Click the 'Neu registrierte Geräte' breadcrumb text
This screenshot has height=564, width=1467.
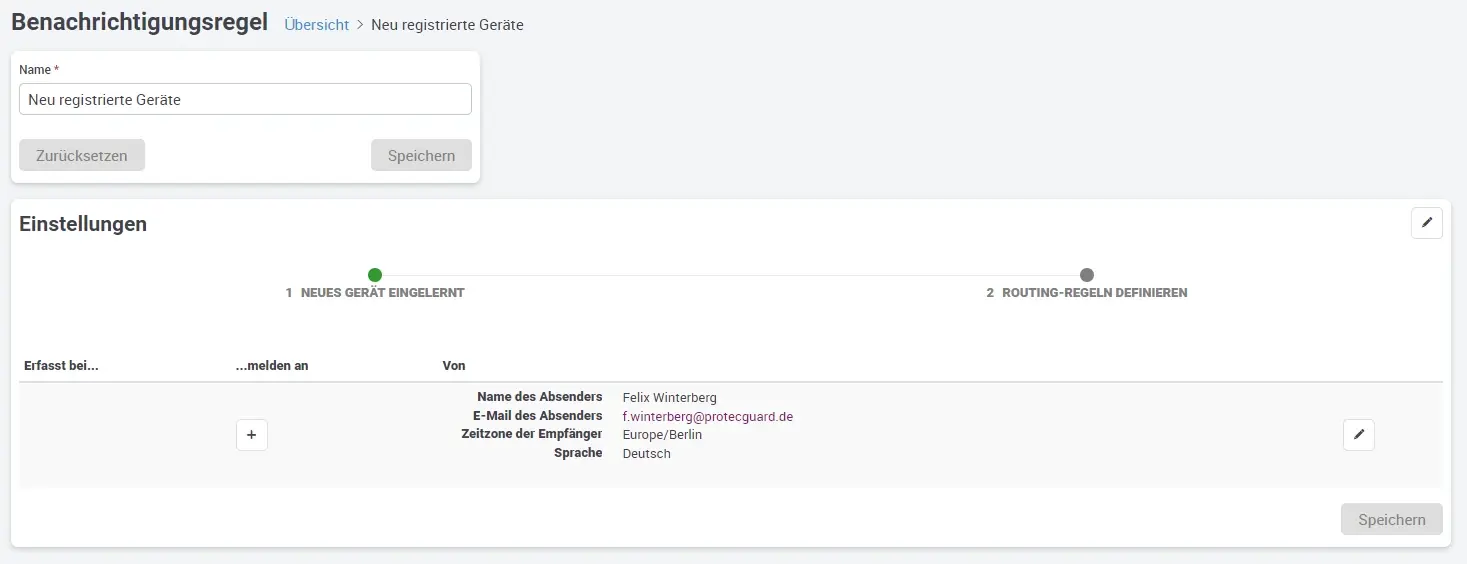pos(447,25)
